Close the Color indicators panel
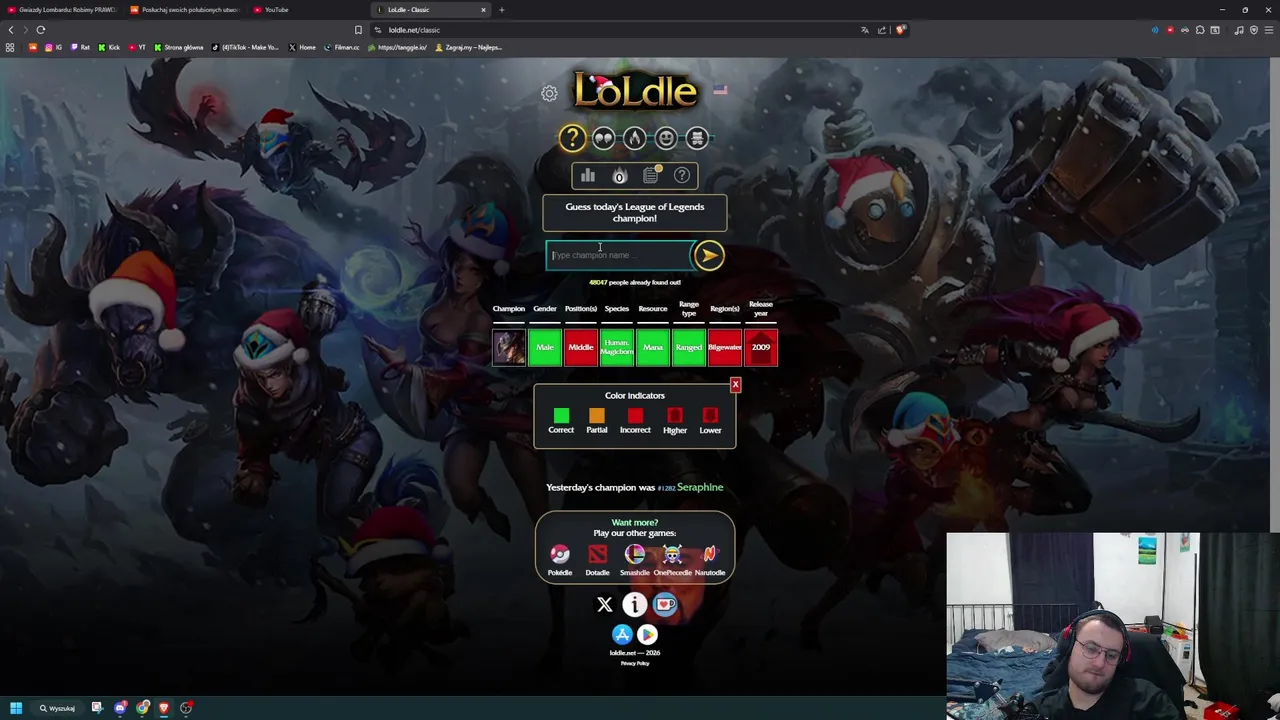The width and height of the screenshot is (1280, 720). point(735,385)
